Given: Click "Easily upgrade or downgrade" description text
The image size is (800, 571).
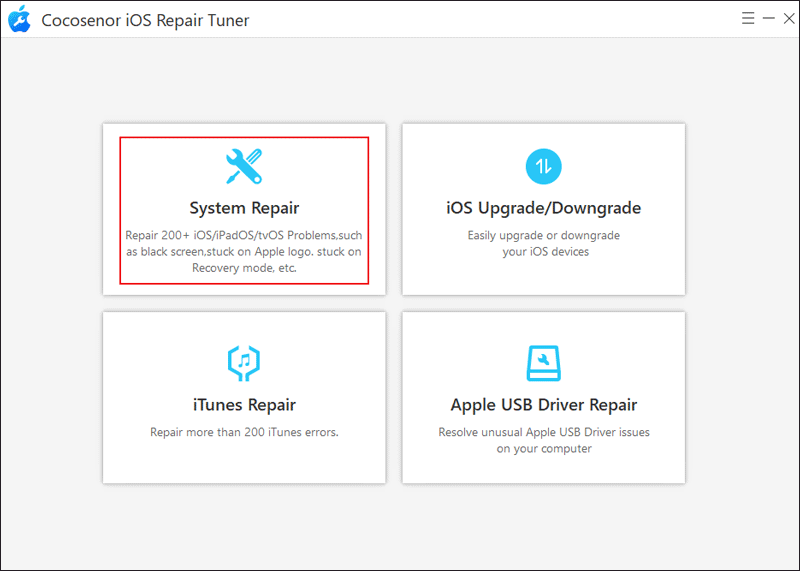Looking at the screenshot, I should point(543,243).
